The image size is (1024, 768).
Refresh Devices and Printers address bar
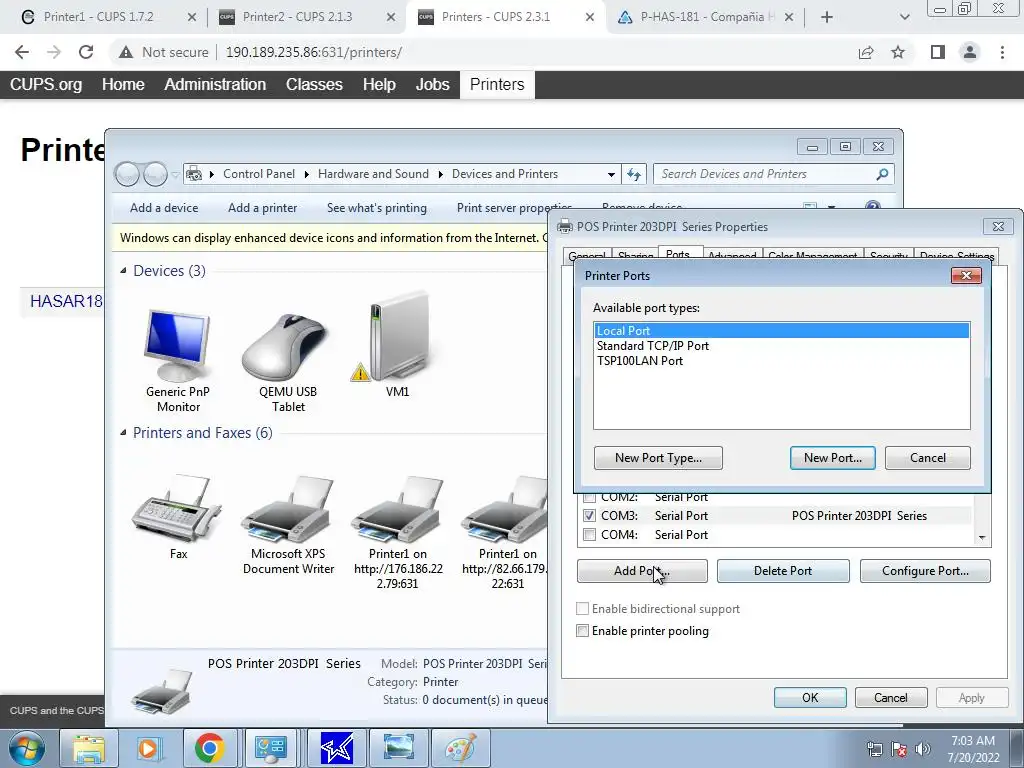[633, 174]
